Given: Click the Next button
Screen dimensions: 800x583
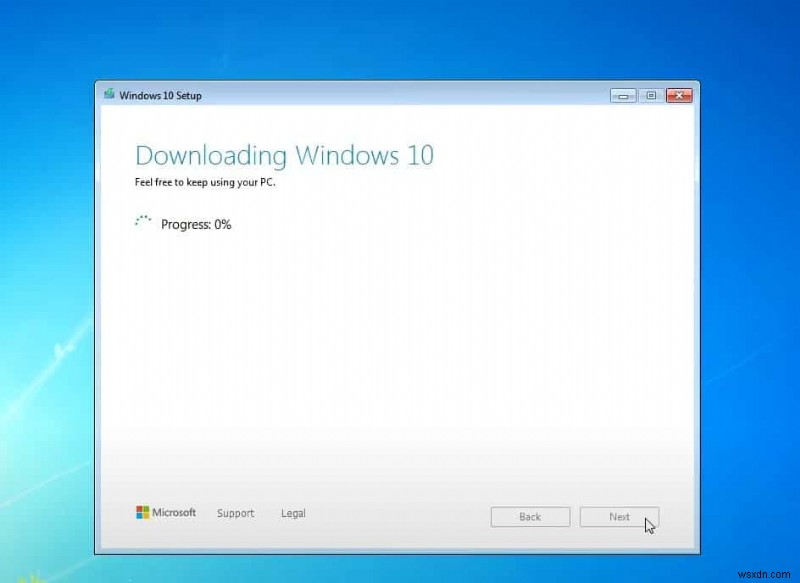Looking at the screenshot, I should point(619,517).
